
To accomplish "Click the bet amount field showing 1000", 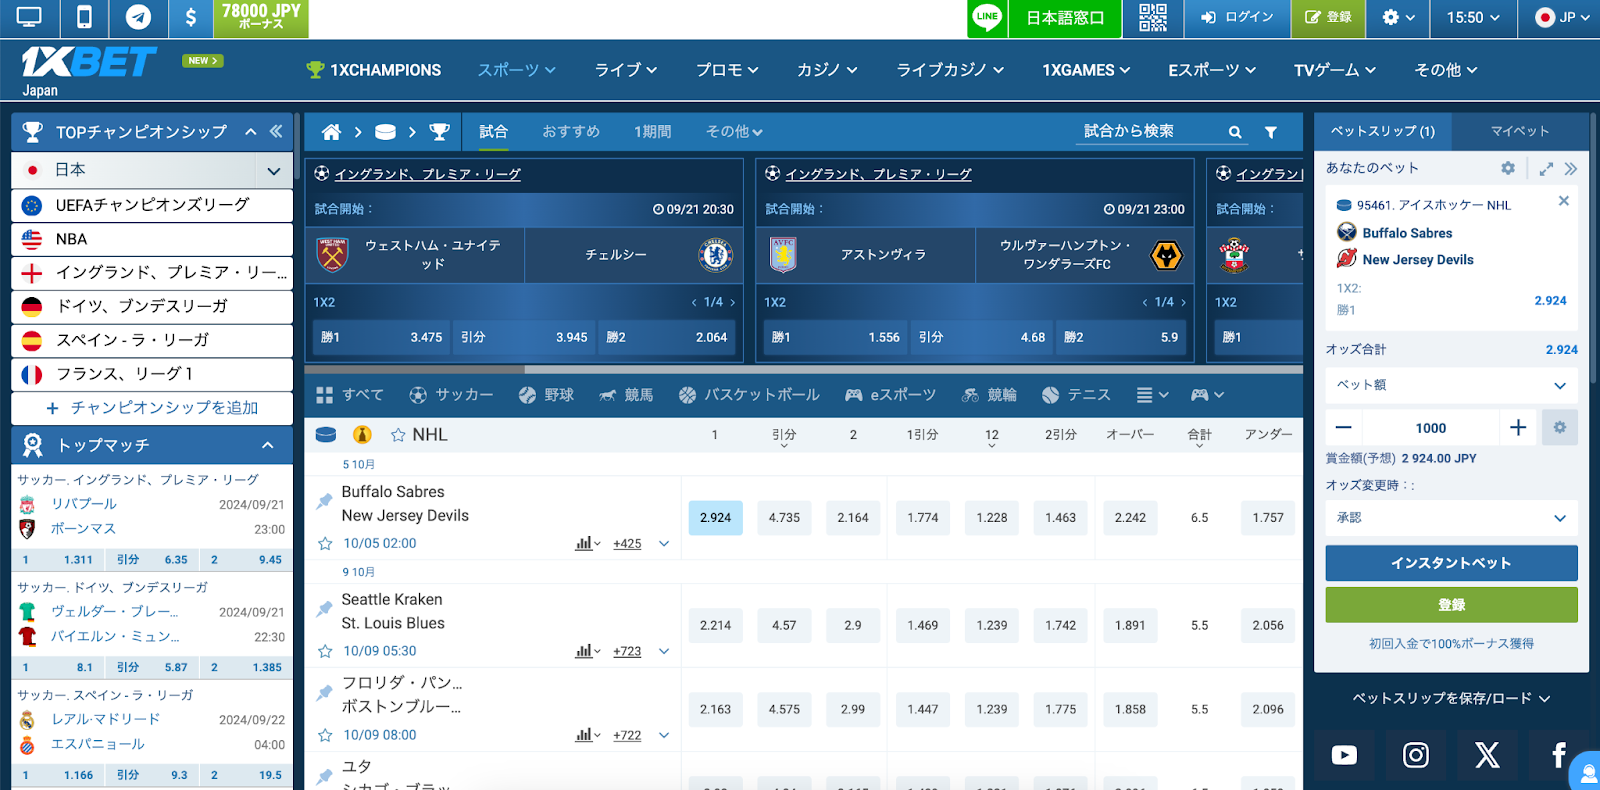I will [x=1431, y=428].
